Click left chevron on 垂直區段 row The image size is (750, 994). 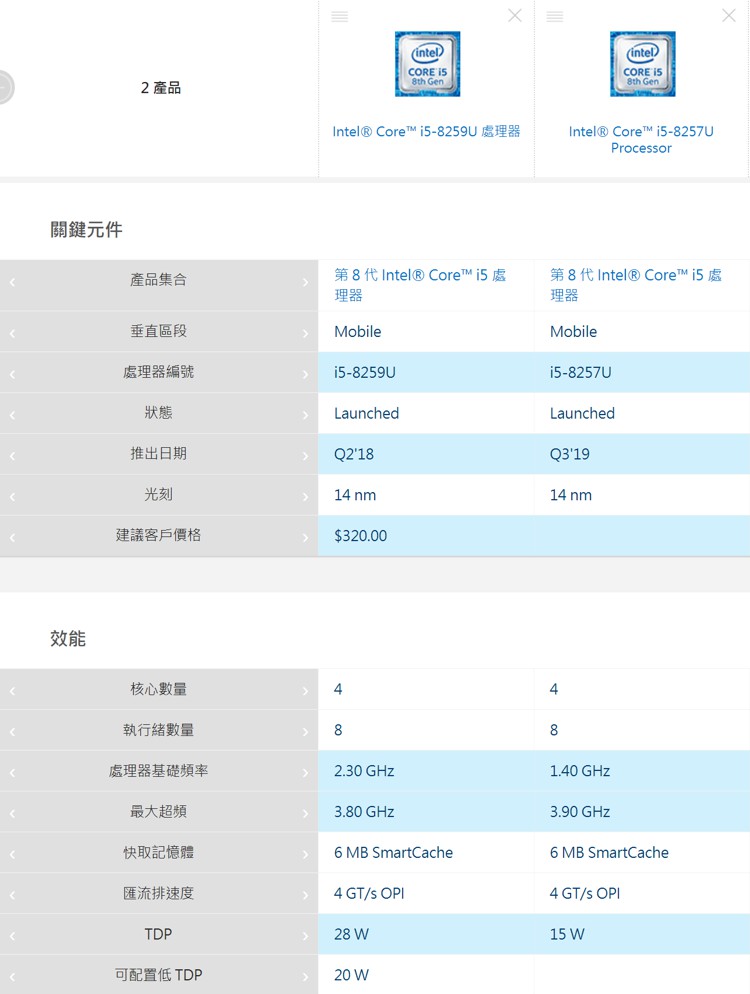(12, 333)
